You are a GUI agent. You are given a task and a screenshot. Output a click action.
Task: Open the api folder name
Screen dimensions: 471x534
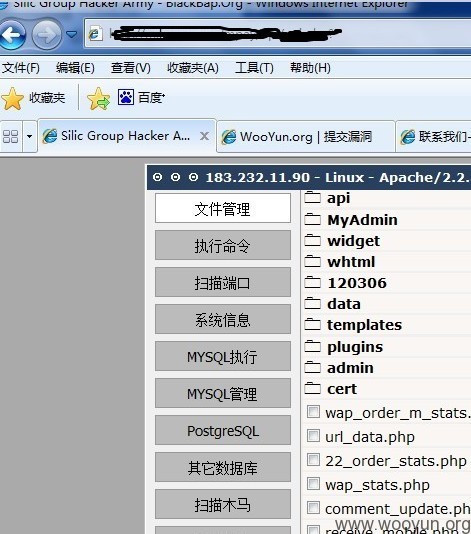(x=339, y=198)
